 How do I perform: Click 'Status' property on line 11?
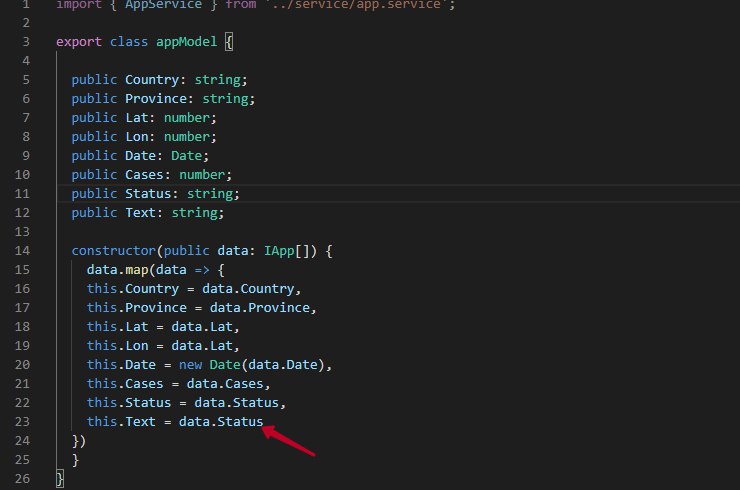coord(148,194)
